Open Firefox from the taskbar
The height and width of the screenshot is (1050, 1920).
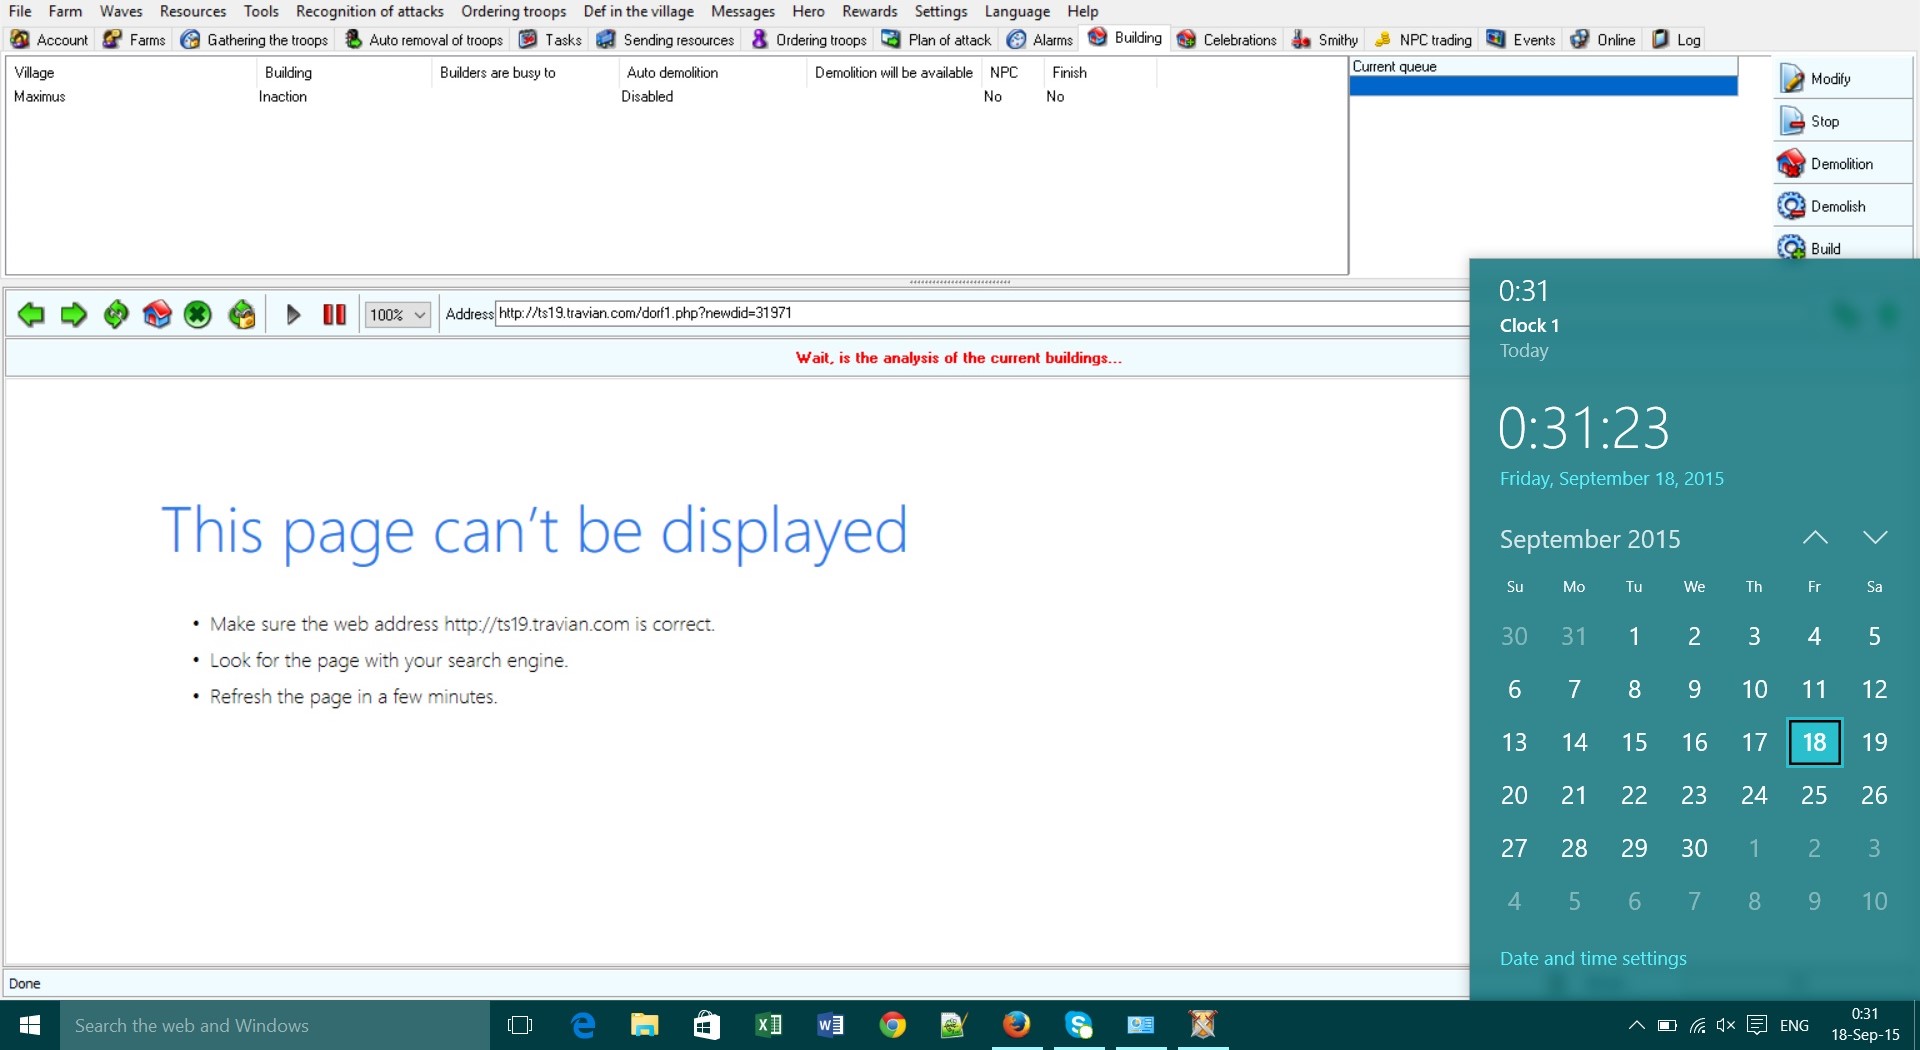click(x=1017, y=1025)
